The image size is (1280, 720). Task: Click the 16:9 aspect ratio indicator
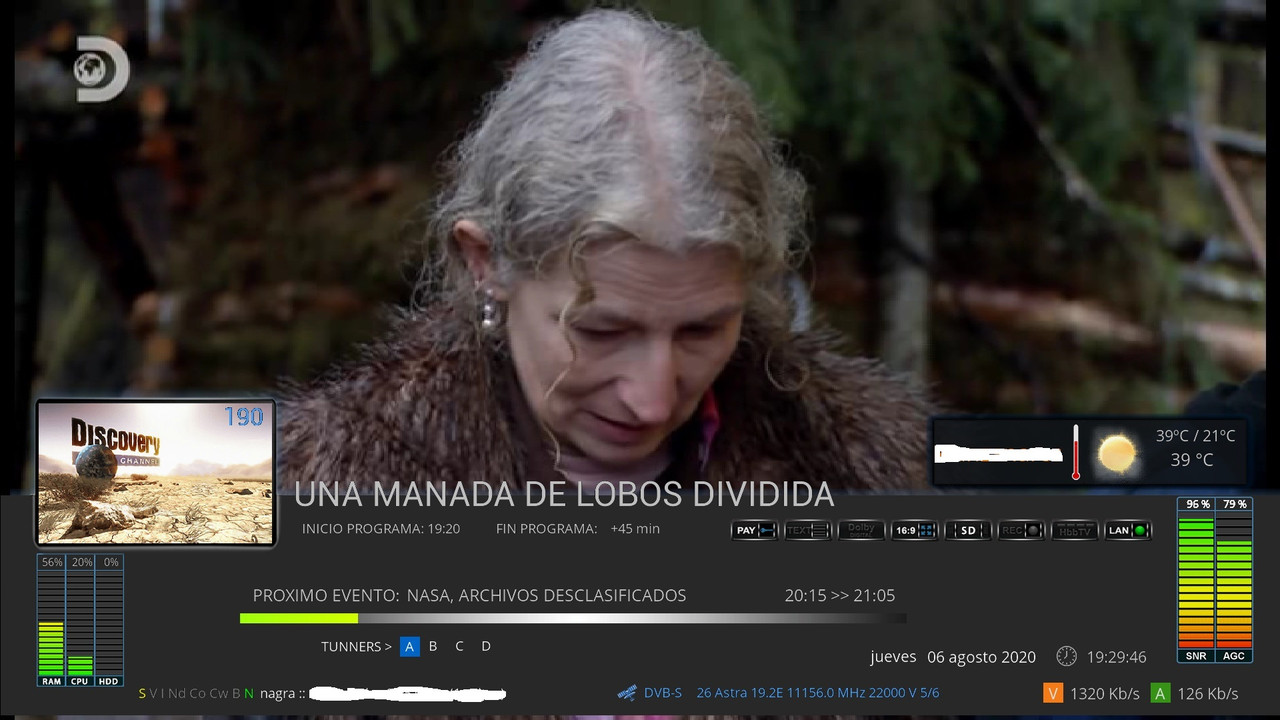click(x=915, y=530)
